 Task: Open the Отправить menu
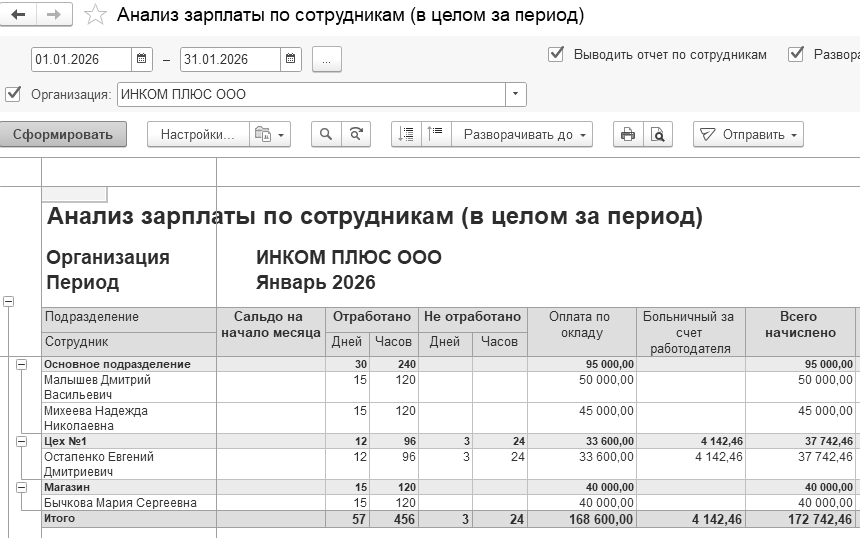click(x=748, y=134)
